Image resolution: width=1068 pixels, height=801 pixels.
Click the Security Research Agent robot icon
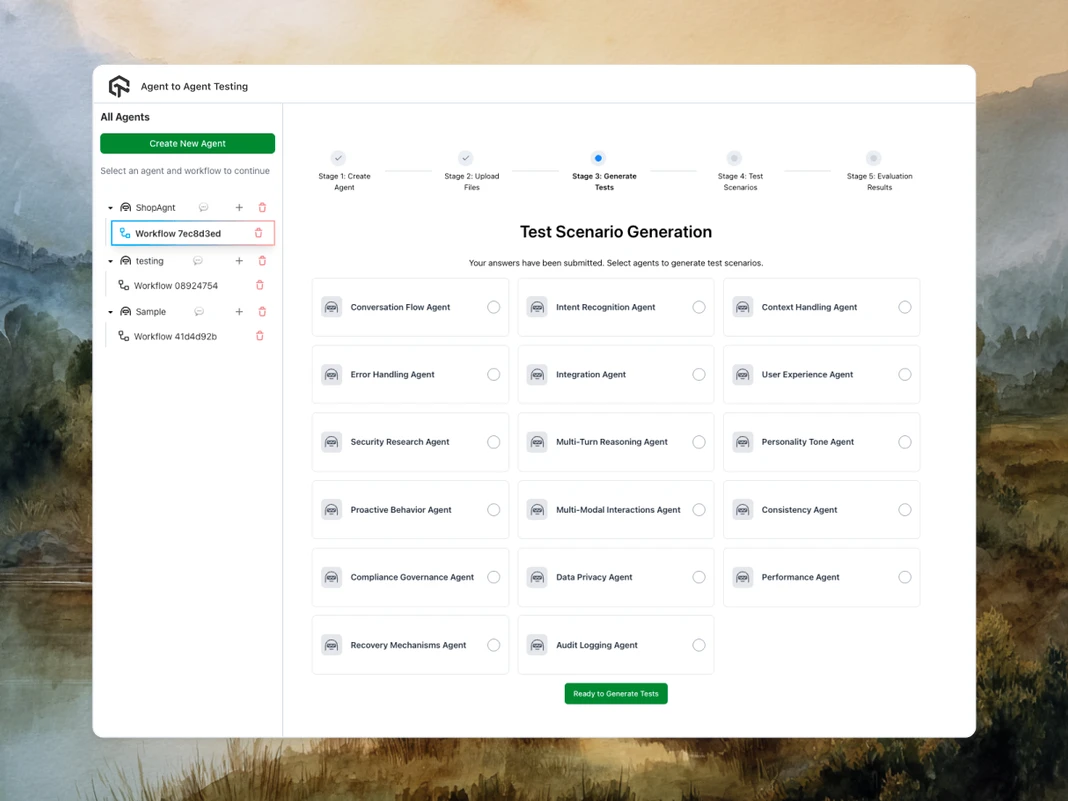click(x=332, y=442)
